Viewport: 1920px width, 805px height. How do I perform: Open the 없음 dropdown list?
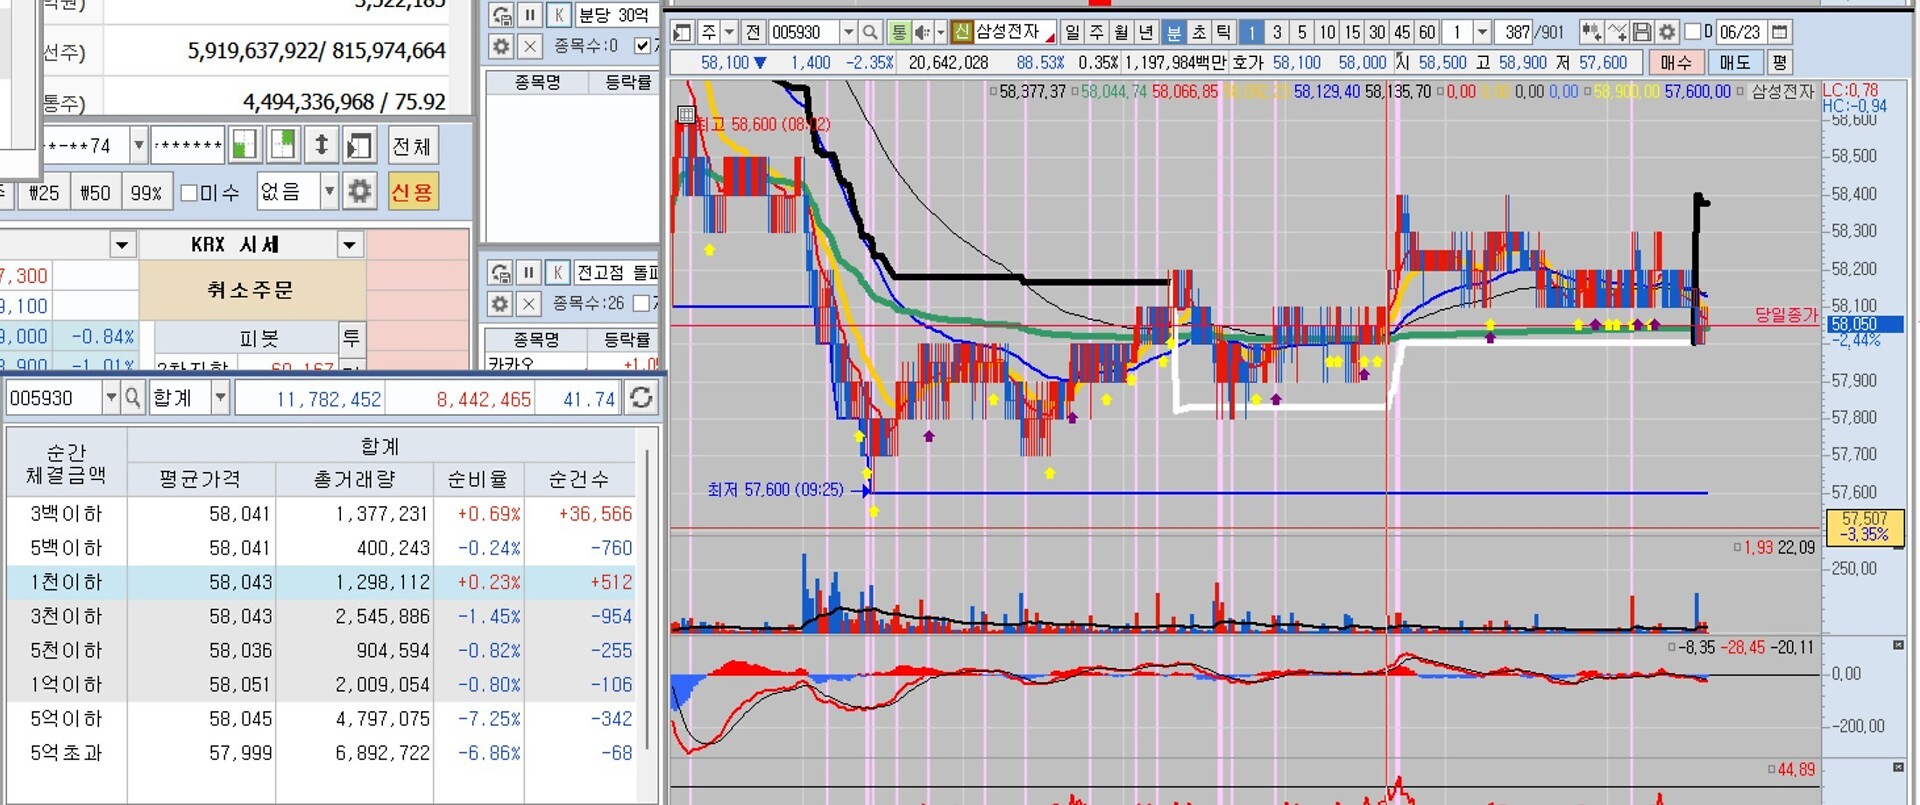pos(328,191)
